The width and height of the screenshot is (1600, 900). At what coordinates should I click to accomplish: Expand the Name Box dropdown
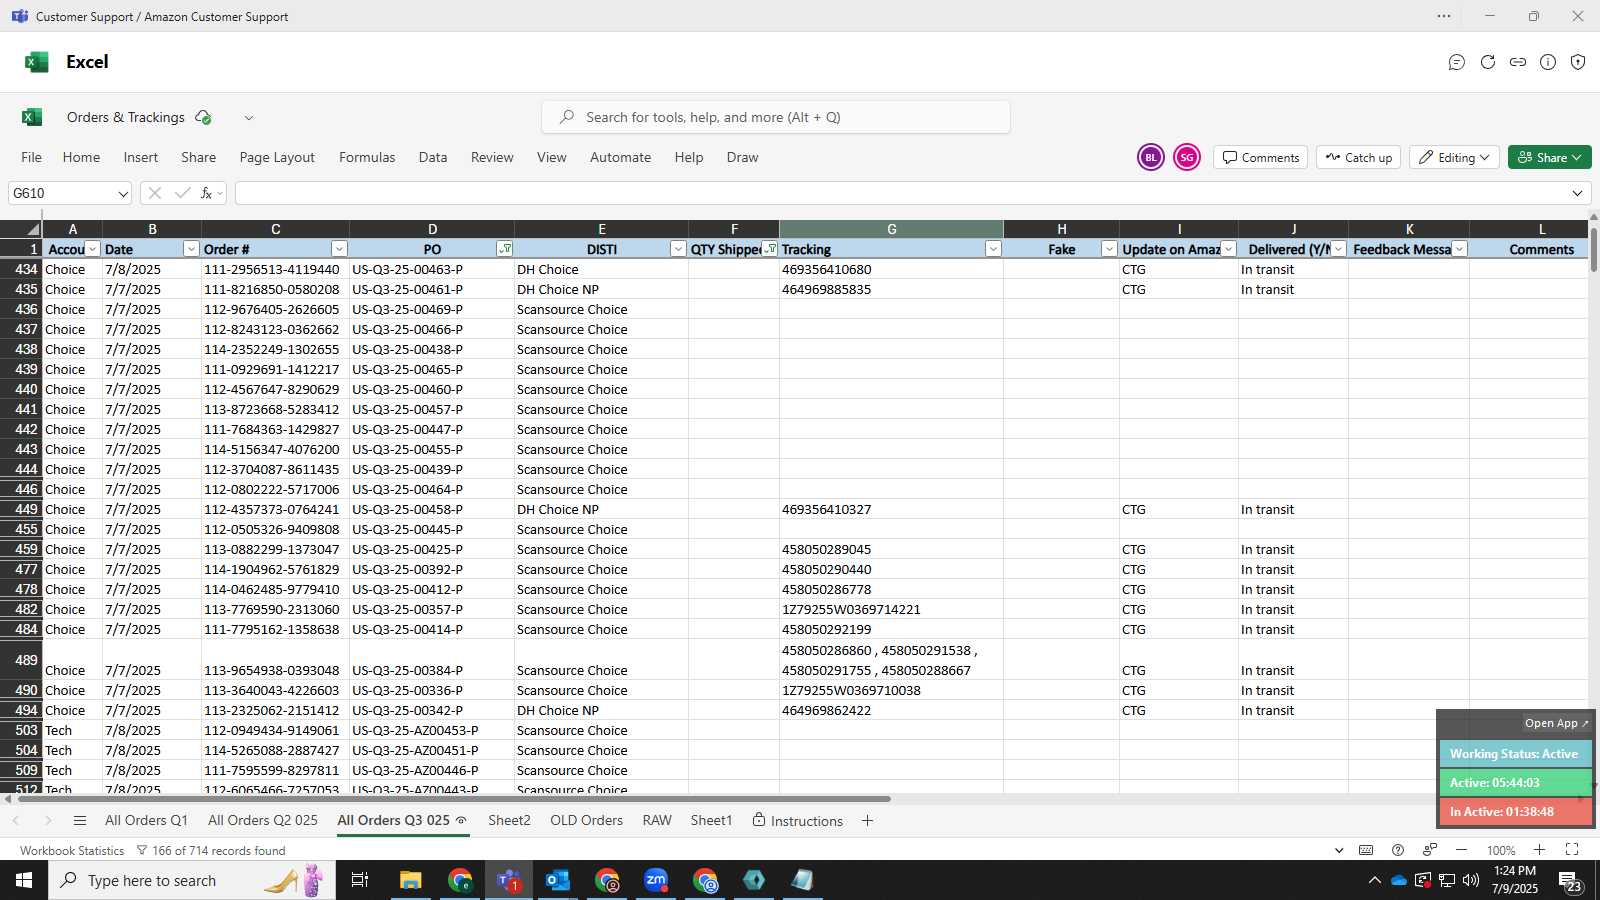pyautogui.click(x=122, y=193)
